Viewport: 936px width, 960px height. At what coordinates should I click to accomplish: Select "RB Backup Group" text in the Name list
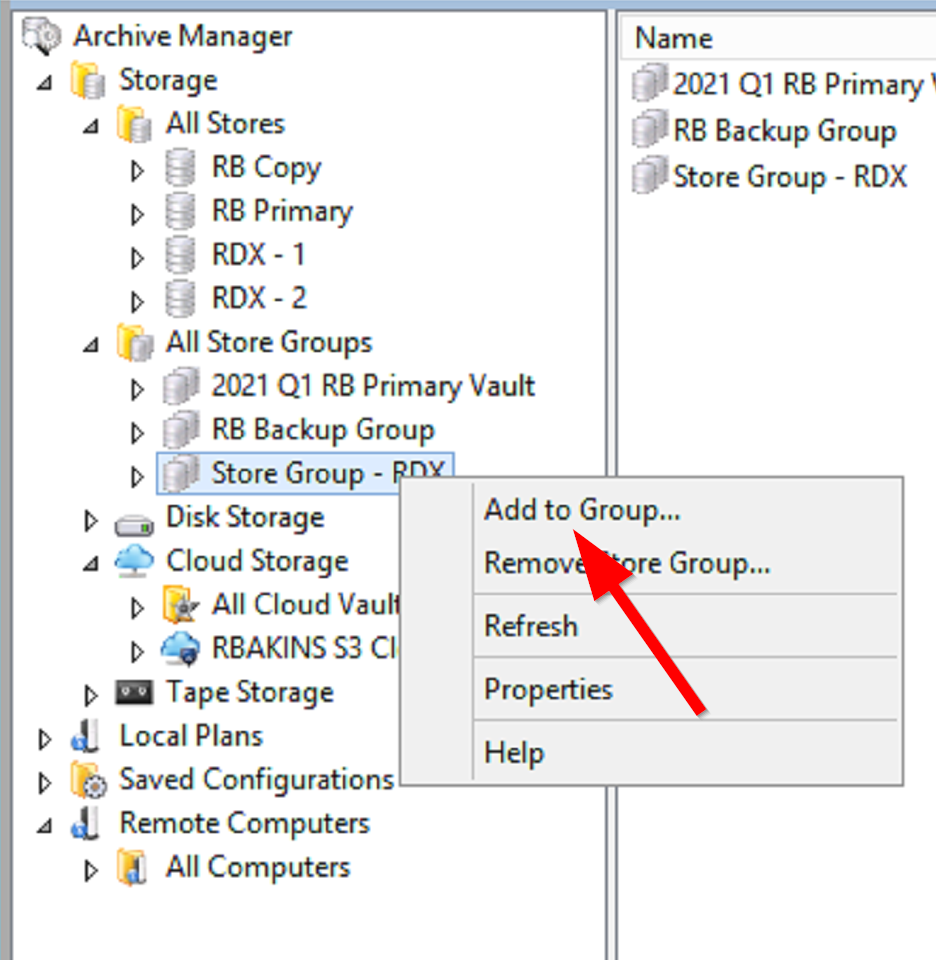pyautogui.click(x=785, y=130)
